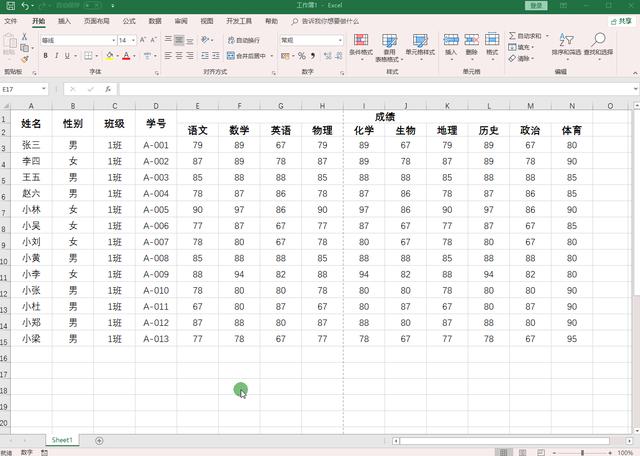Increase font size with larger A
The height and width of the screenshot is (456, 640).
143,40
